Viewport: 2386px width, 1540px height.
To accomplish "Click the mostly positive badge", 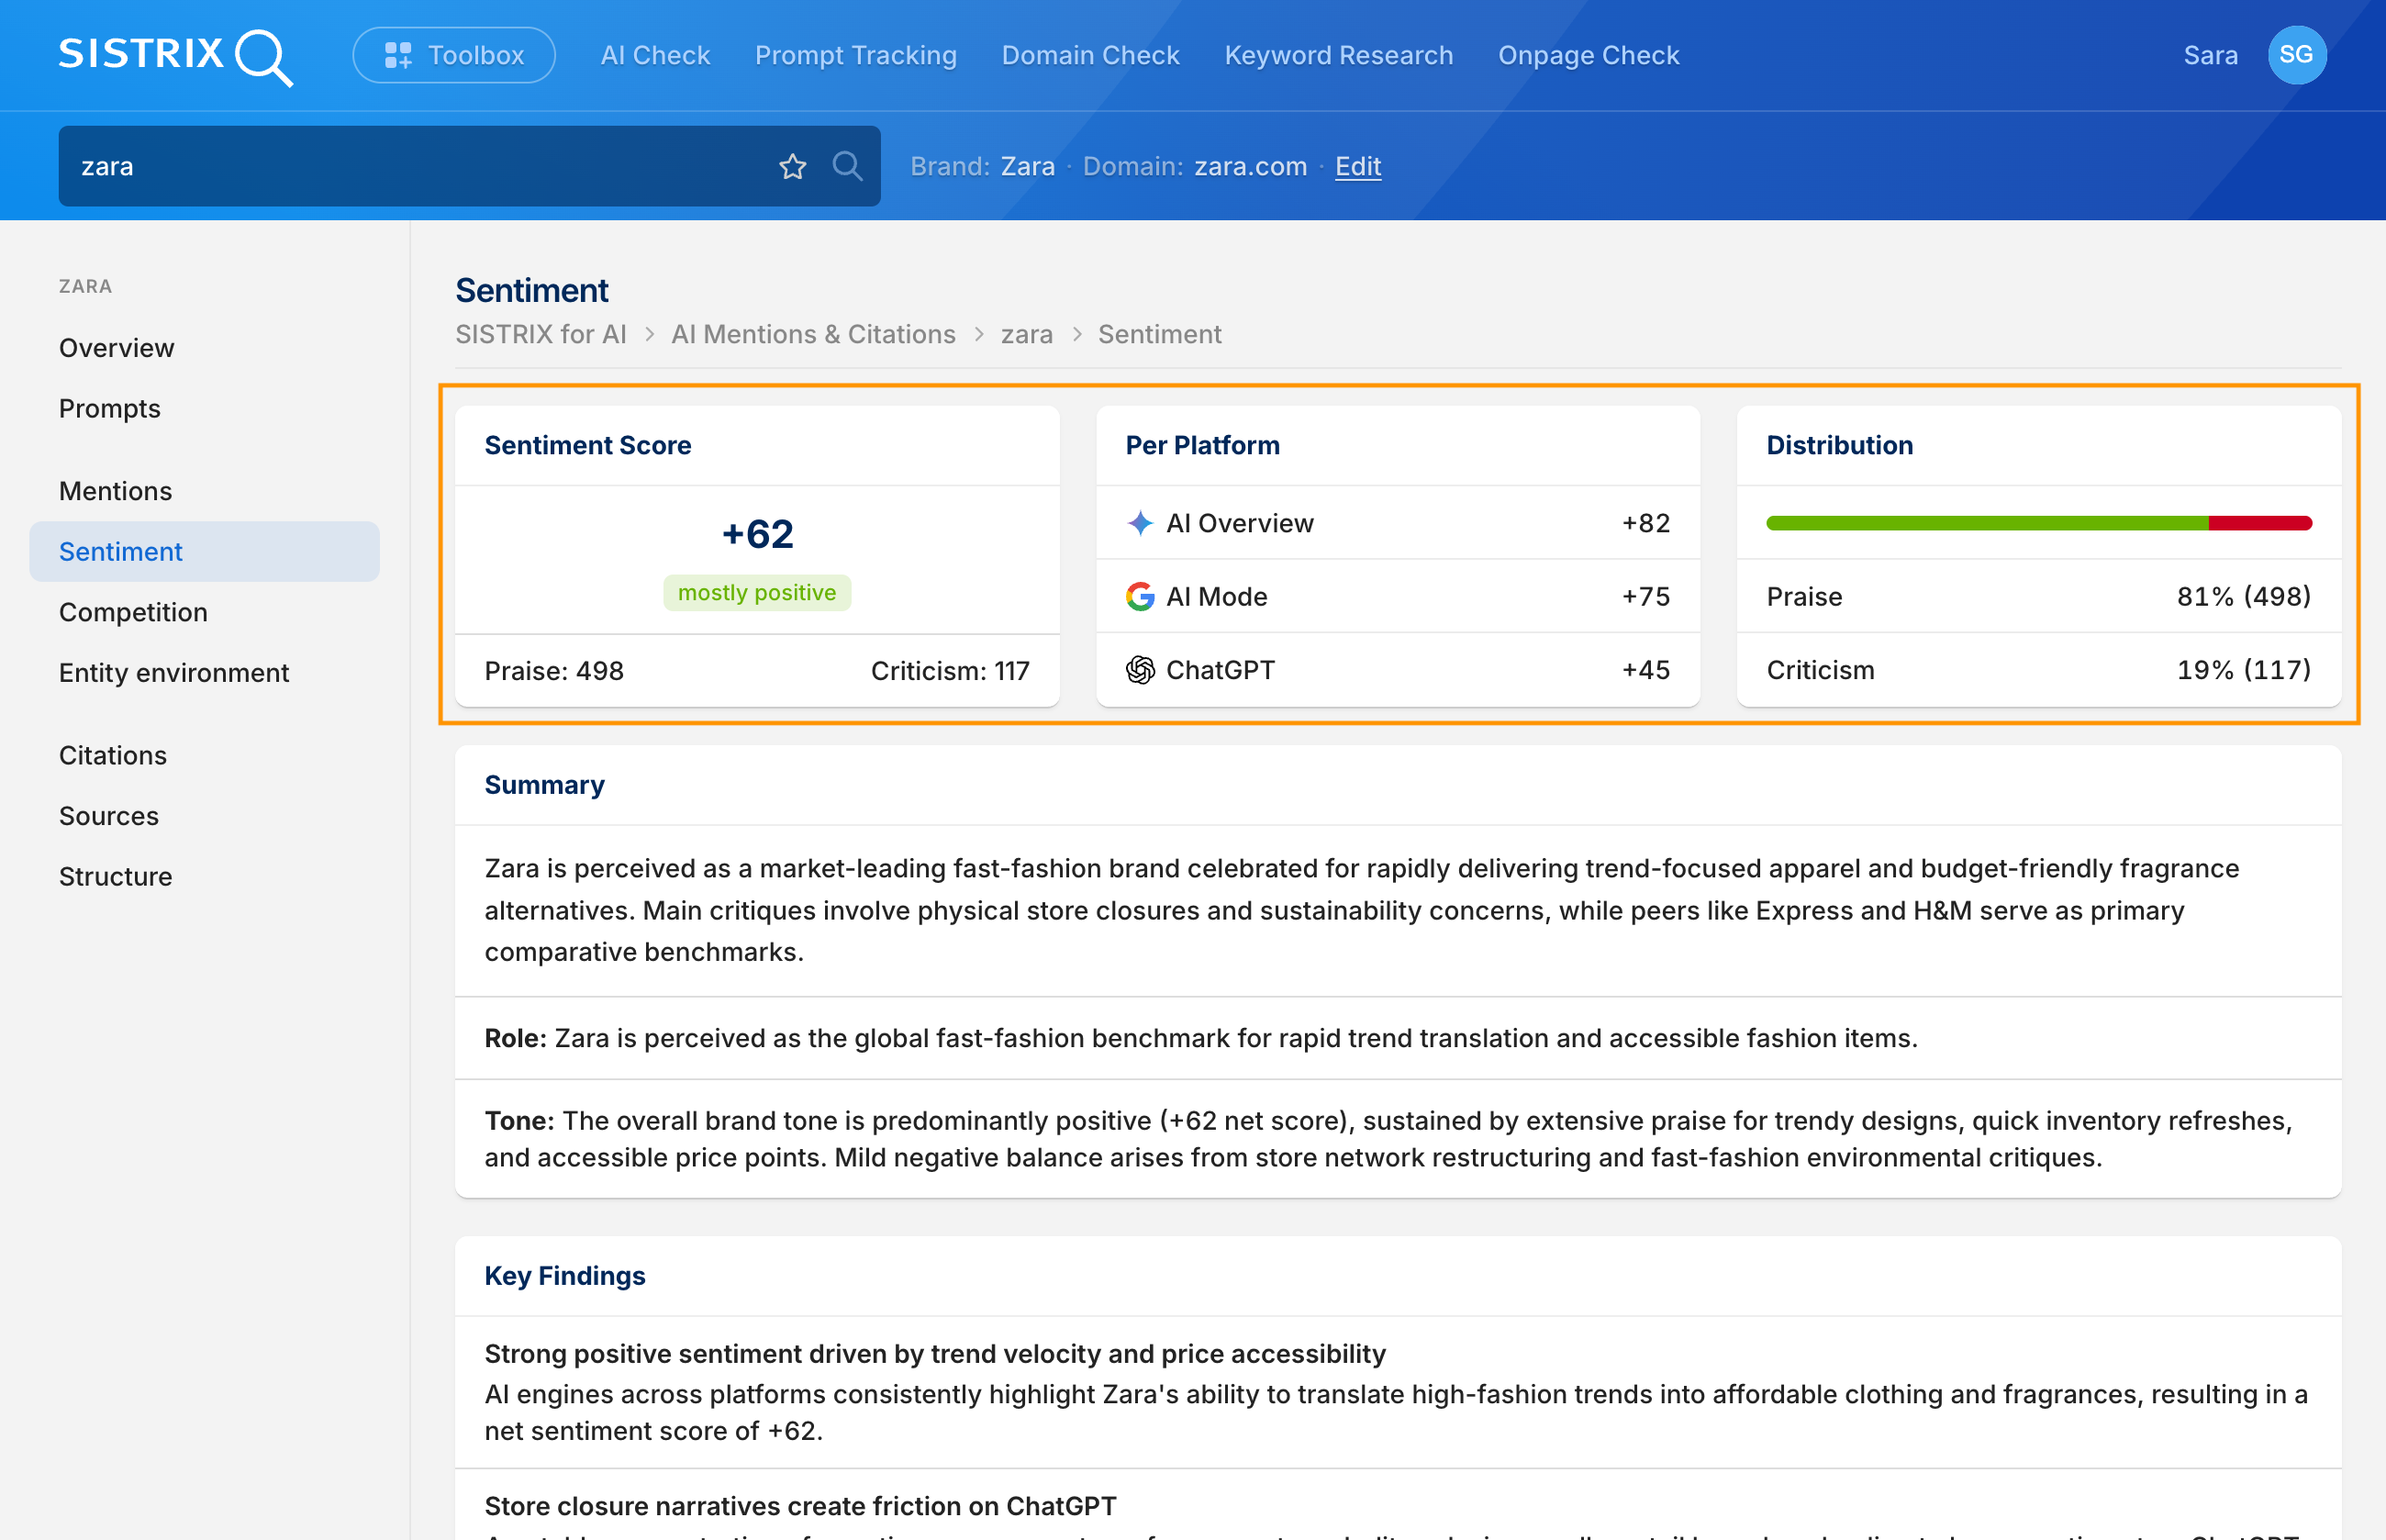I will [757, 593].
